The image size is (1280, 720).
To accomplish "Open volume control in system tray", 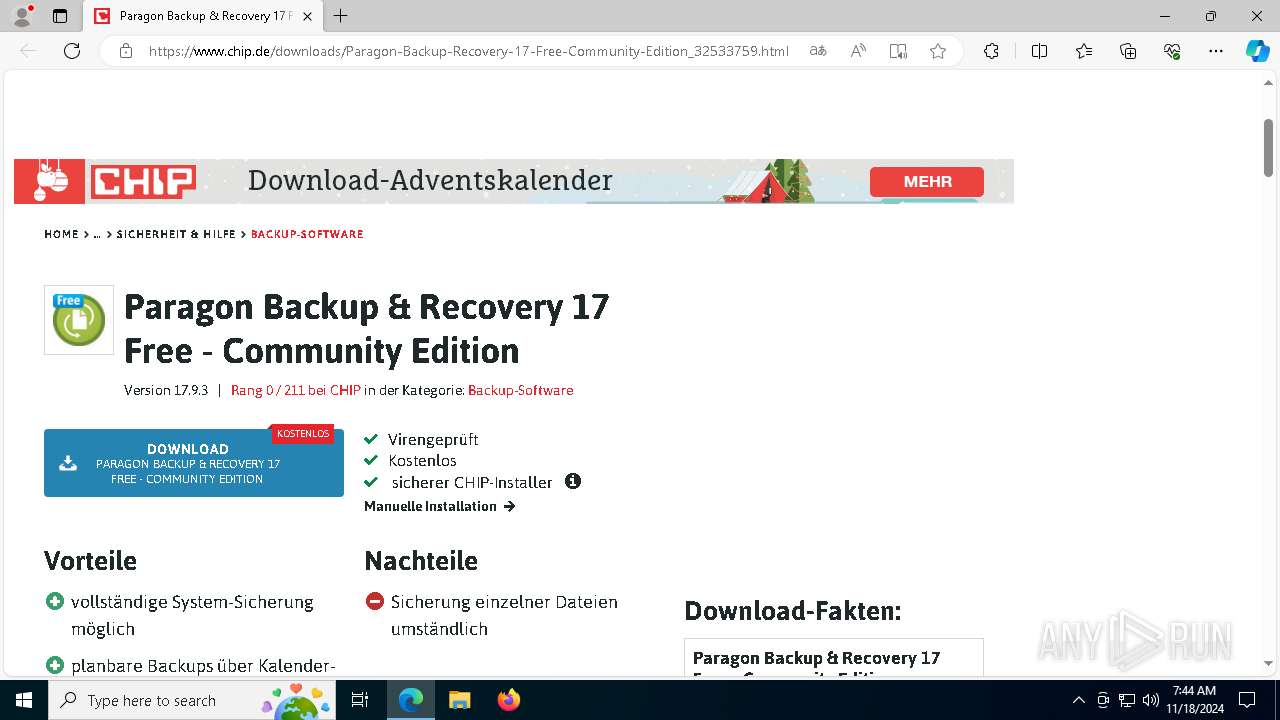I will pyautogui.click(x=1151, y=700).
